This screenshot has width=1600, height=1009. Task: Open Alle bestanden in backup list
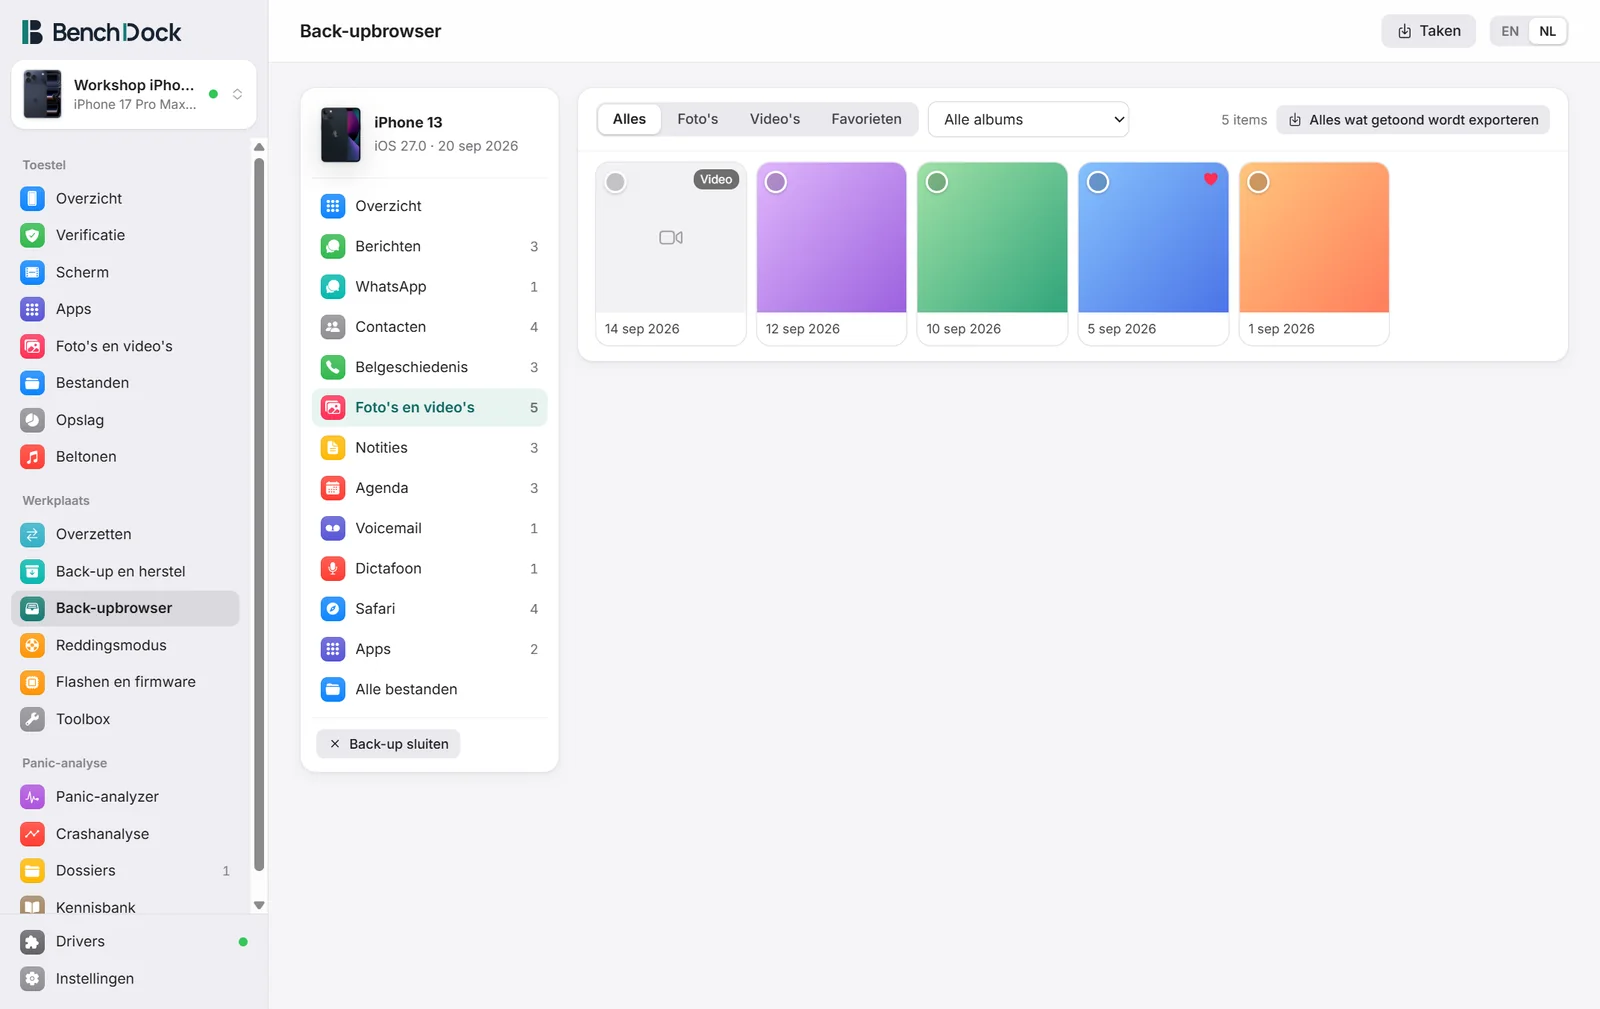click(x=430, y=689)
